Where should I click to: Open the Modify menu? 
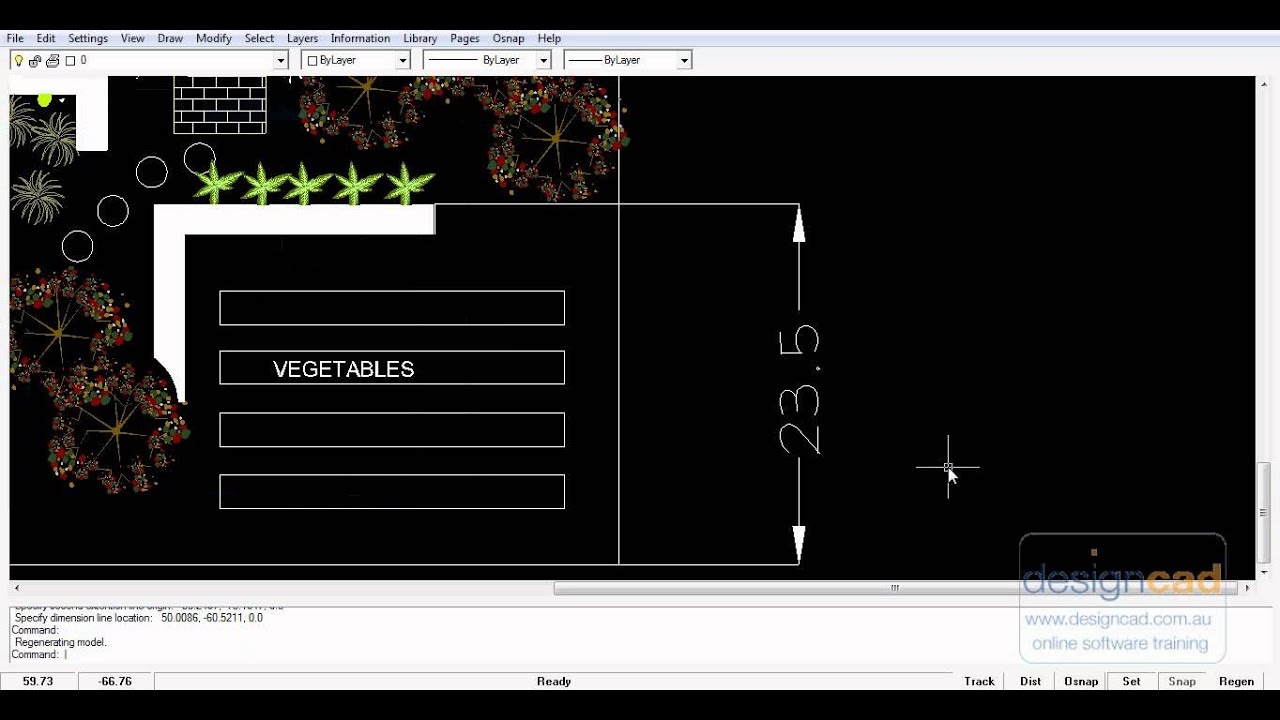pos(214,38)
